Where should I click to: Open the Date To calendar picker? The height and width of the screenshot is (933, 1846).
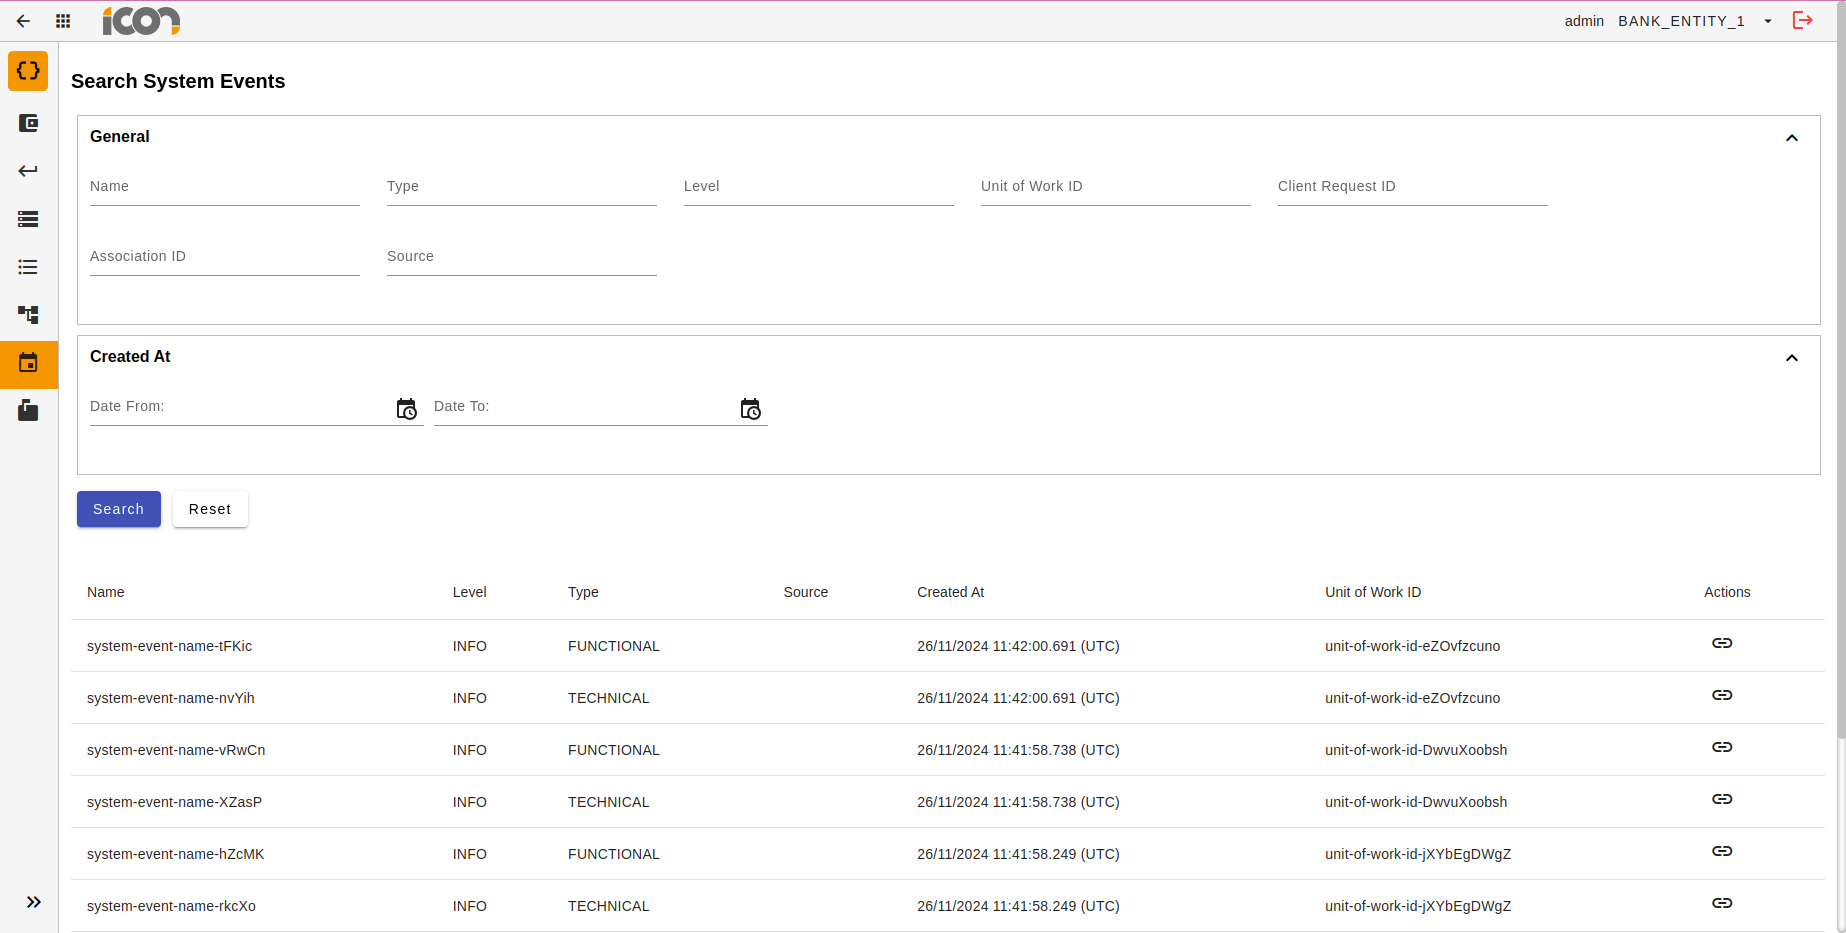coord(750,408)
